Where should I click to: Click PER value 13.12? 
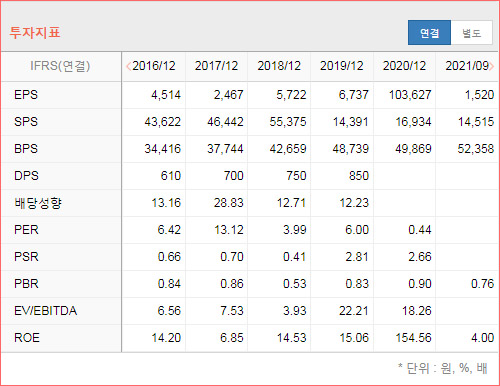coord(229,230)
